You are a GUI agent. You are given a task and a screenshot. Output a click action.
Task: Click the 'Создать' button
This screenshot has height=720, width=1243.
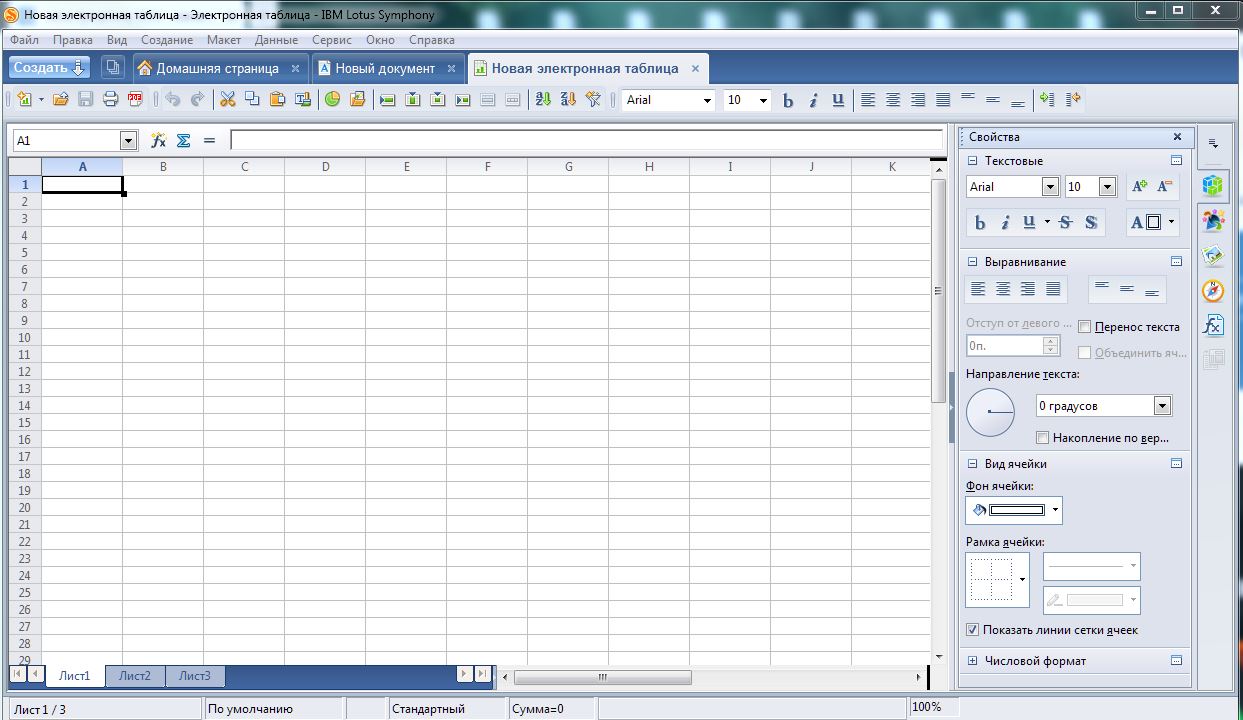[x=50, y=68]
